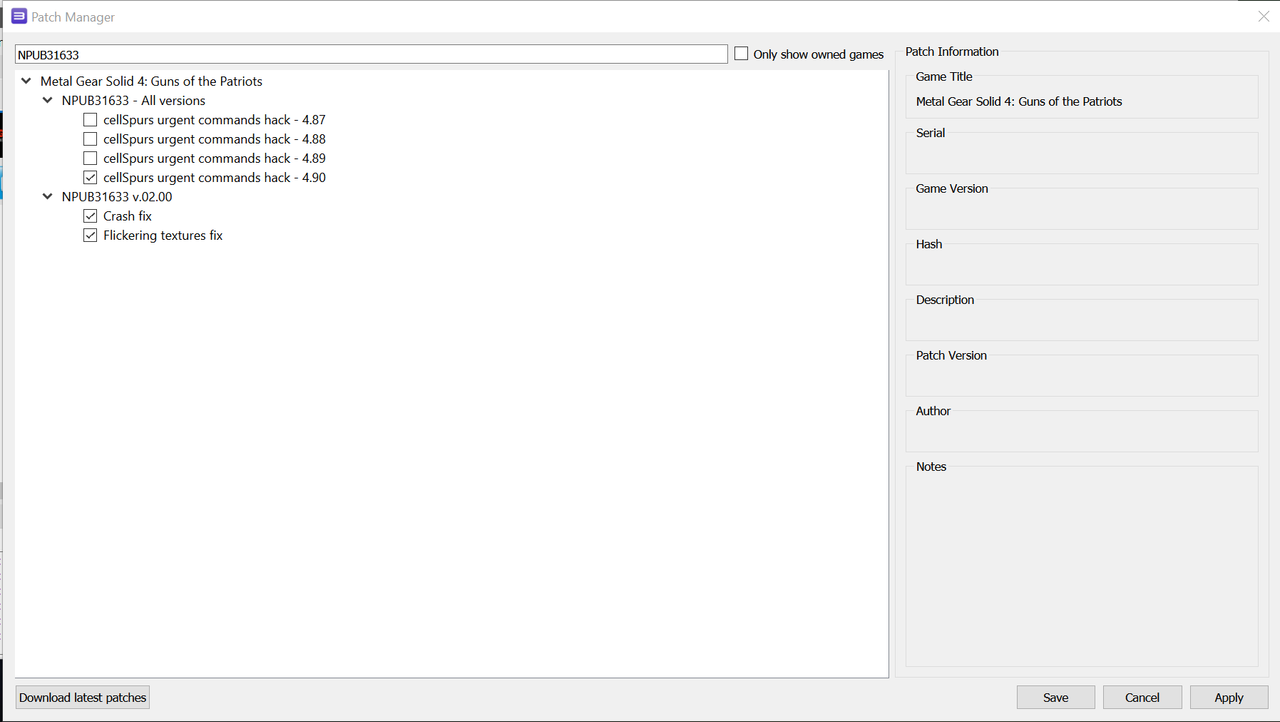Select the NPUB31633 v.02.00 row
This screenshot has height=722, width=1280.
(117, 197)
